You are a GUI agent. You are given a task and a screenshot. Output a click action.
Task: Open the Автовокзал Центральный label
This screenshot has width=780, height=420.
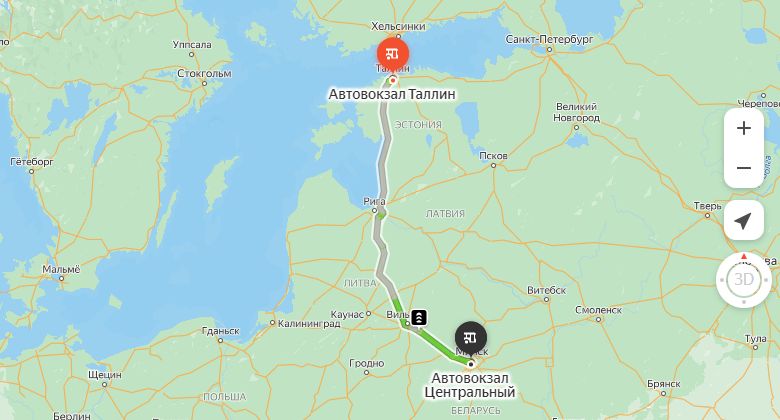[470, 385]
